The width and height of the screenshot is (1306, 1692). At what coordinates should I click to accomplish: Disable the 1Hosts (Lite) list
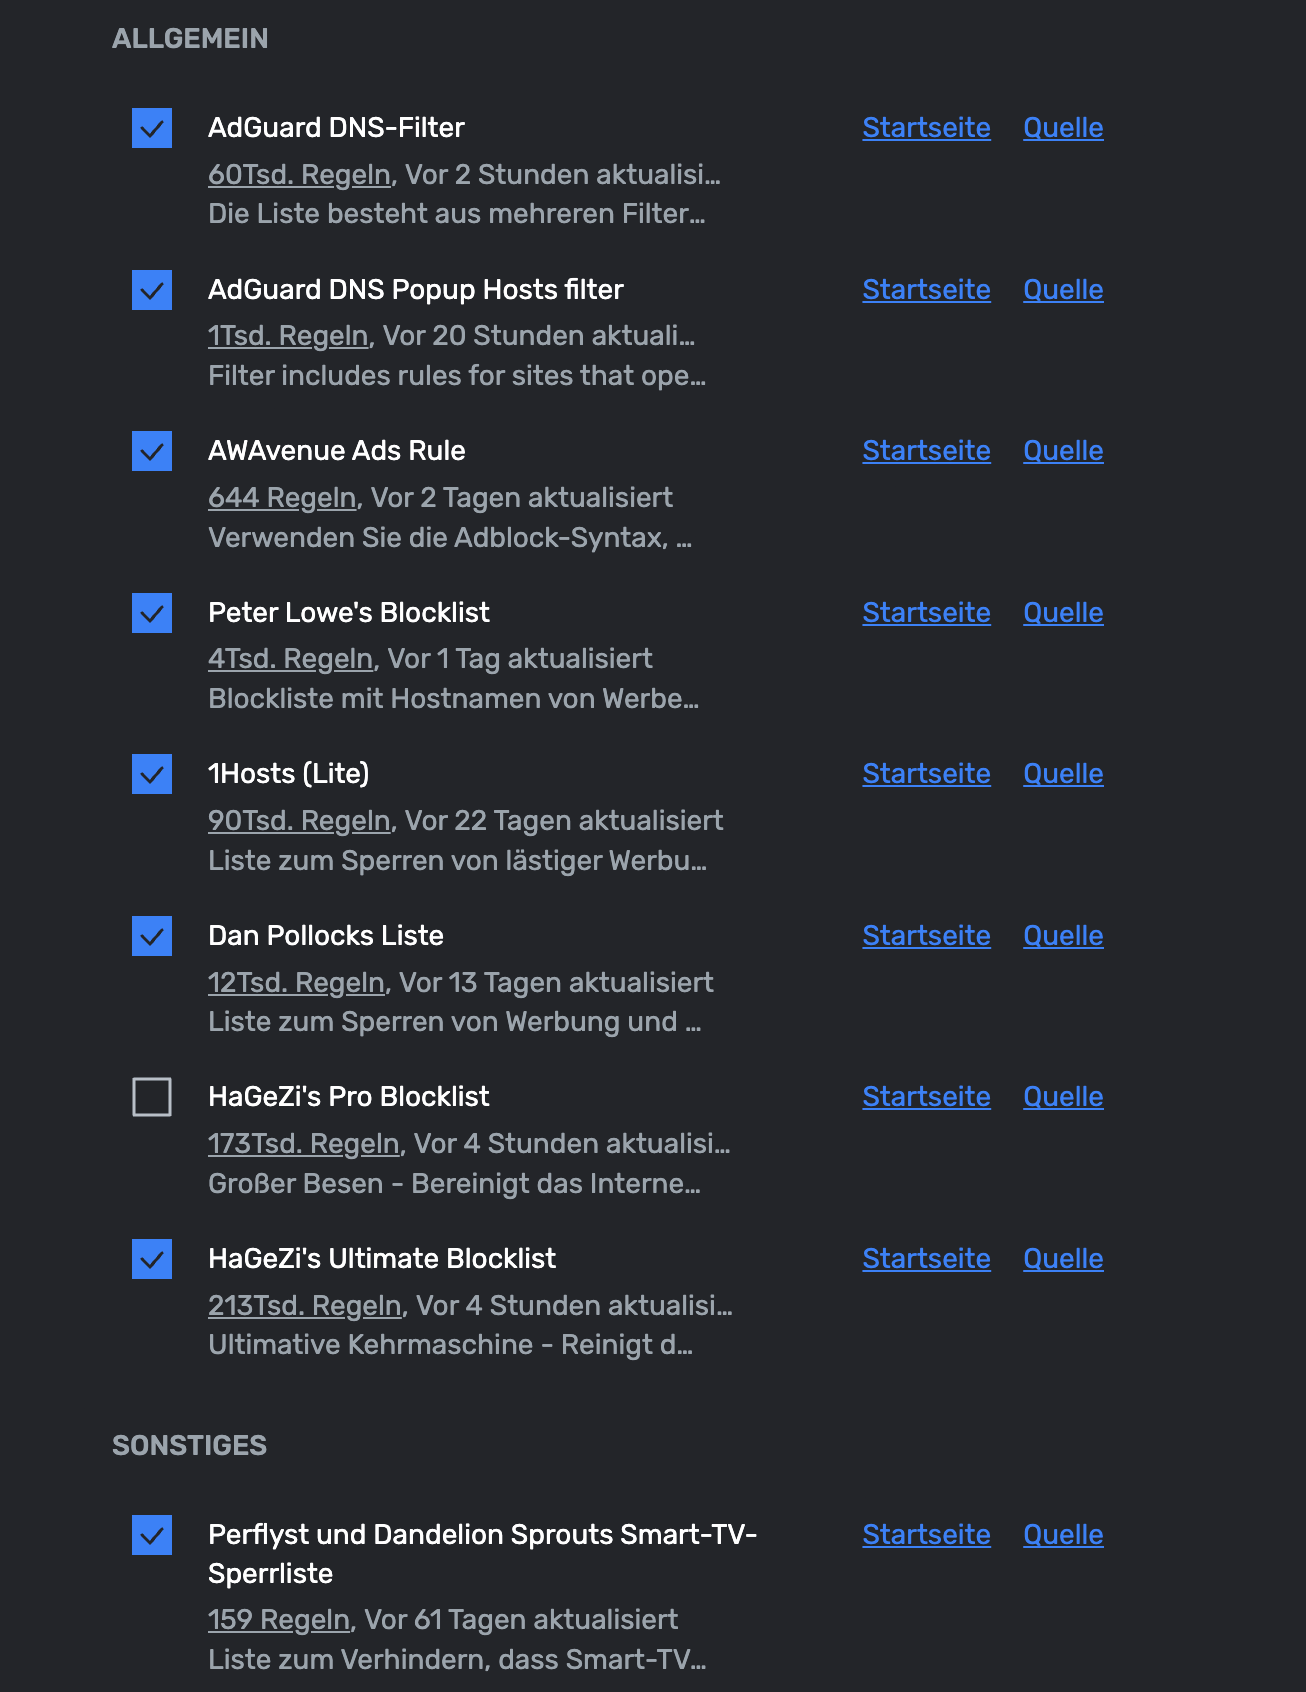(x=152, y=774)
